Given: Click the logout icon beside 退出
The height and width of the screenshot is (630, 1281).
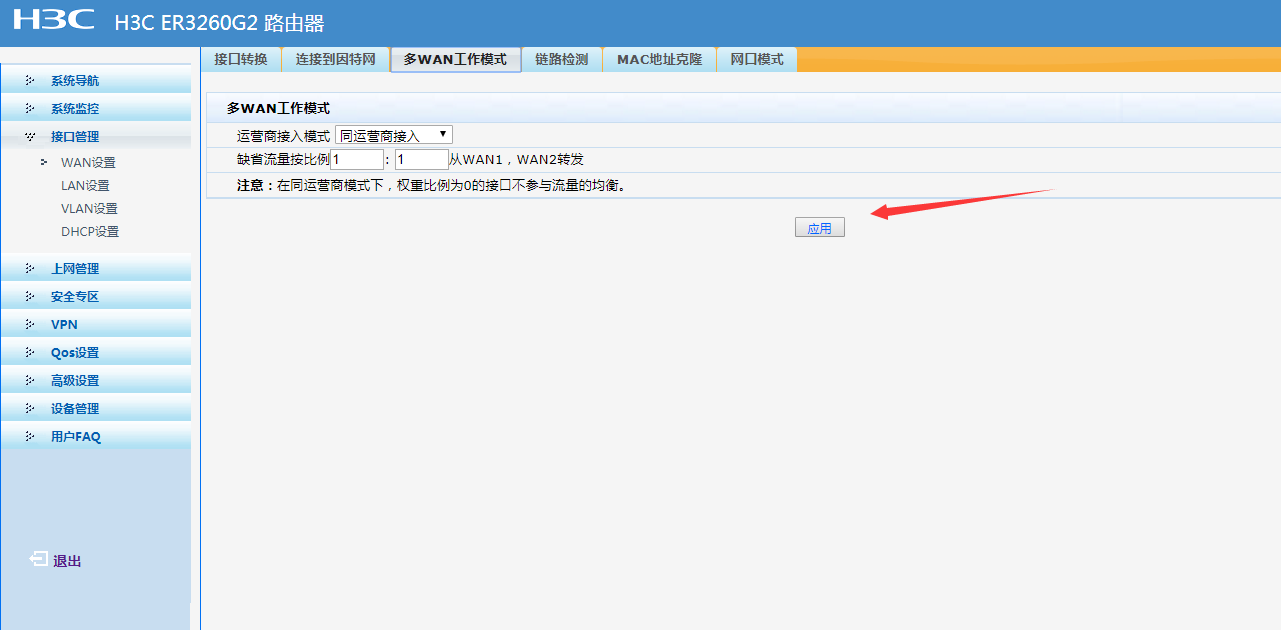Looking at the screenshot, I should [38, 560].
